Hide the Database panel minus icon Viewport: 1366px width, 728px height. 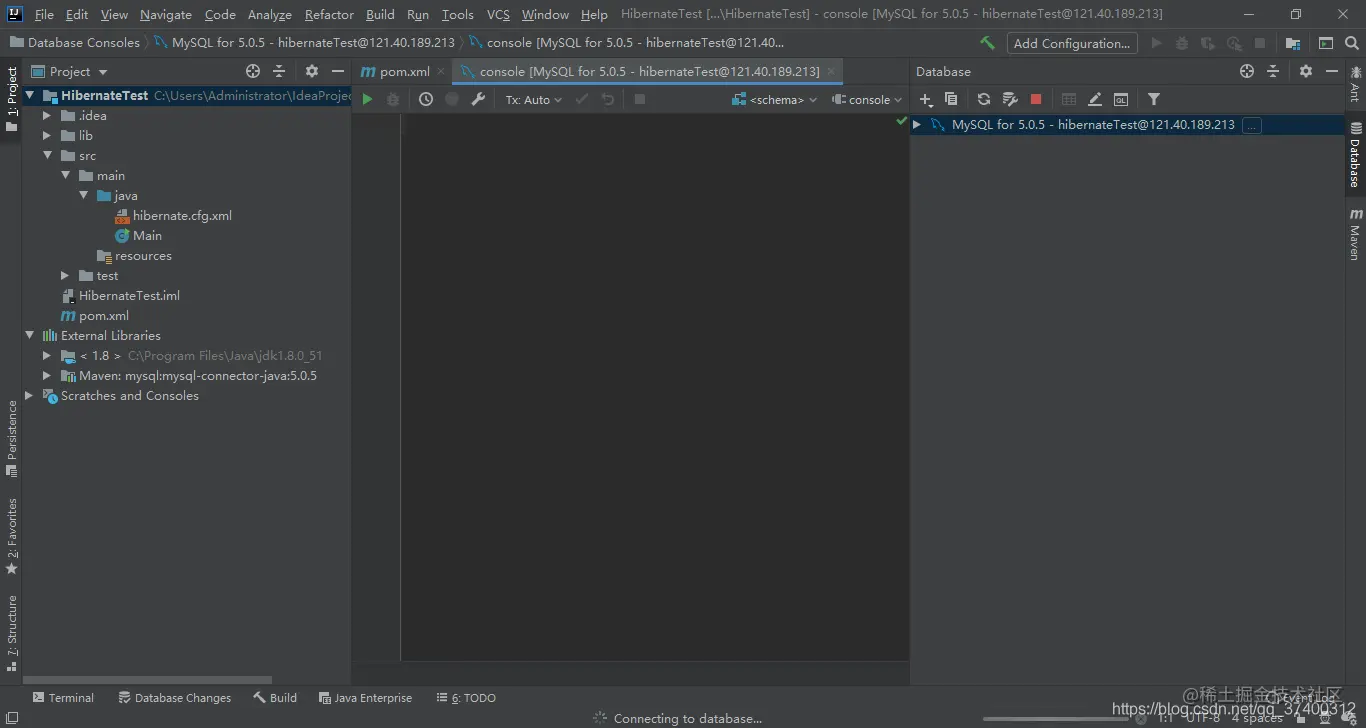[1332, 71]
